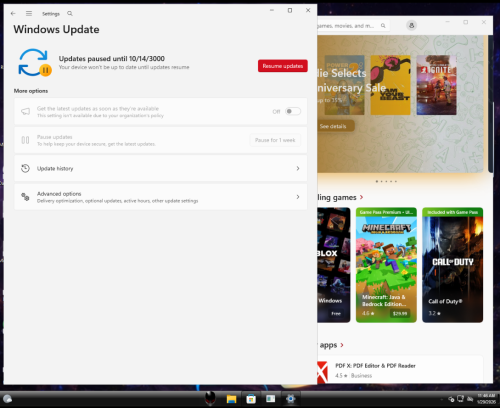Click the weather widget icon on taskbar
The width and height of the screenshot is (500, 408).
[x=7, y=399]
